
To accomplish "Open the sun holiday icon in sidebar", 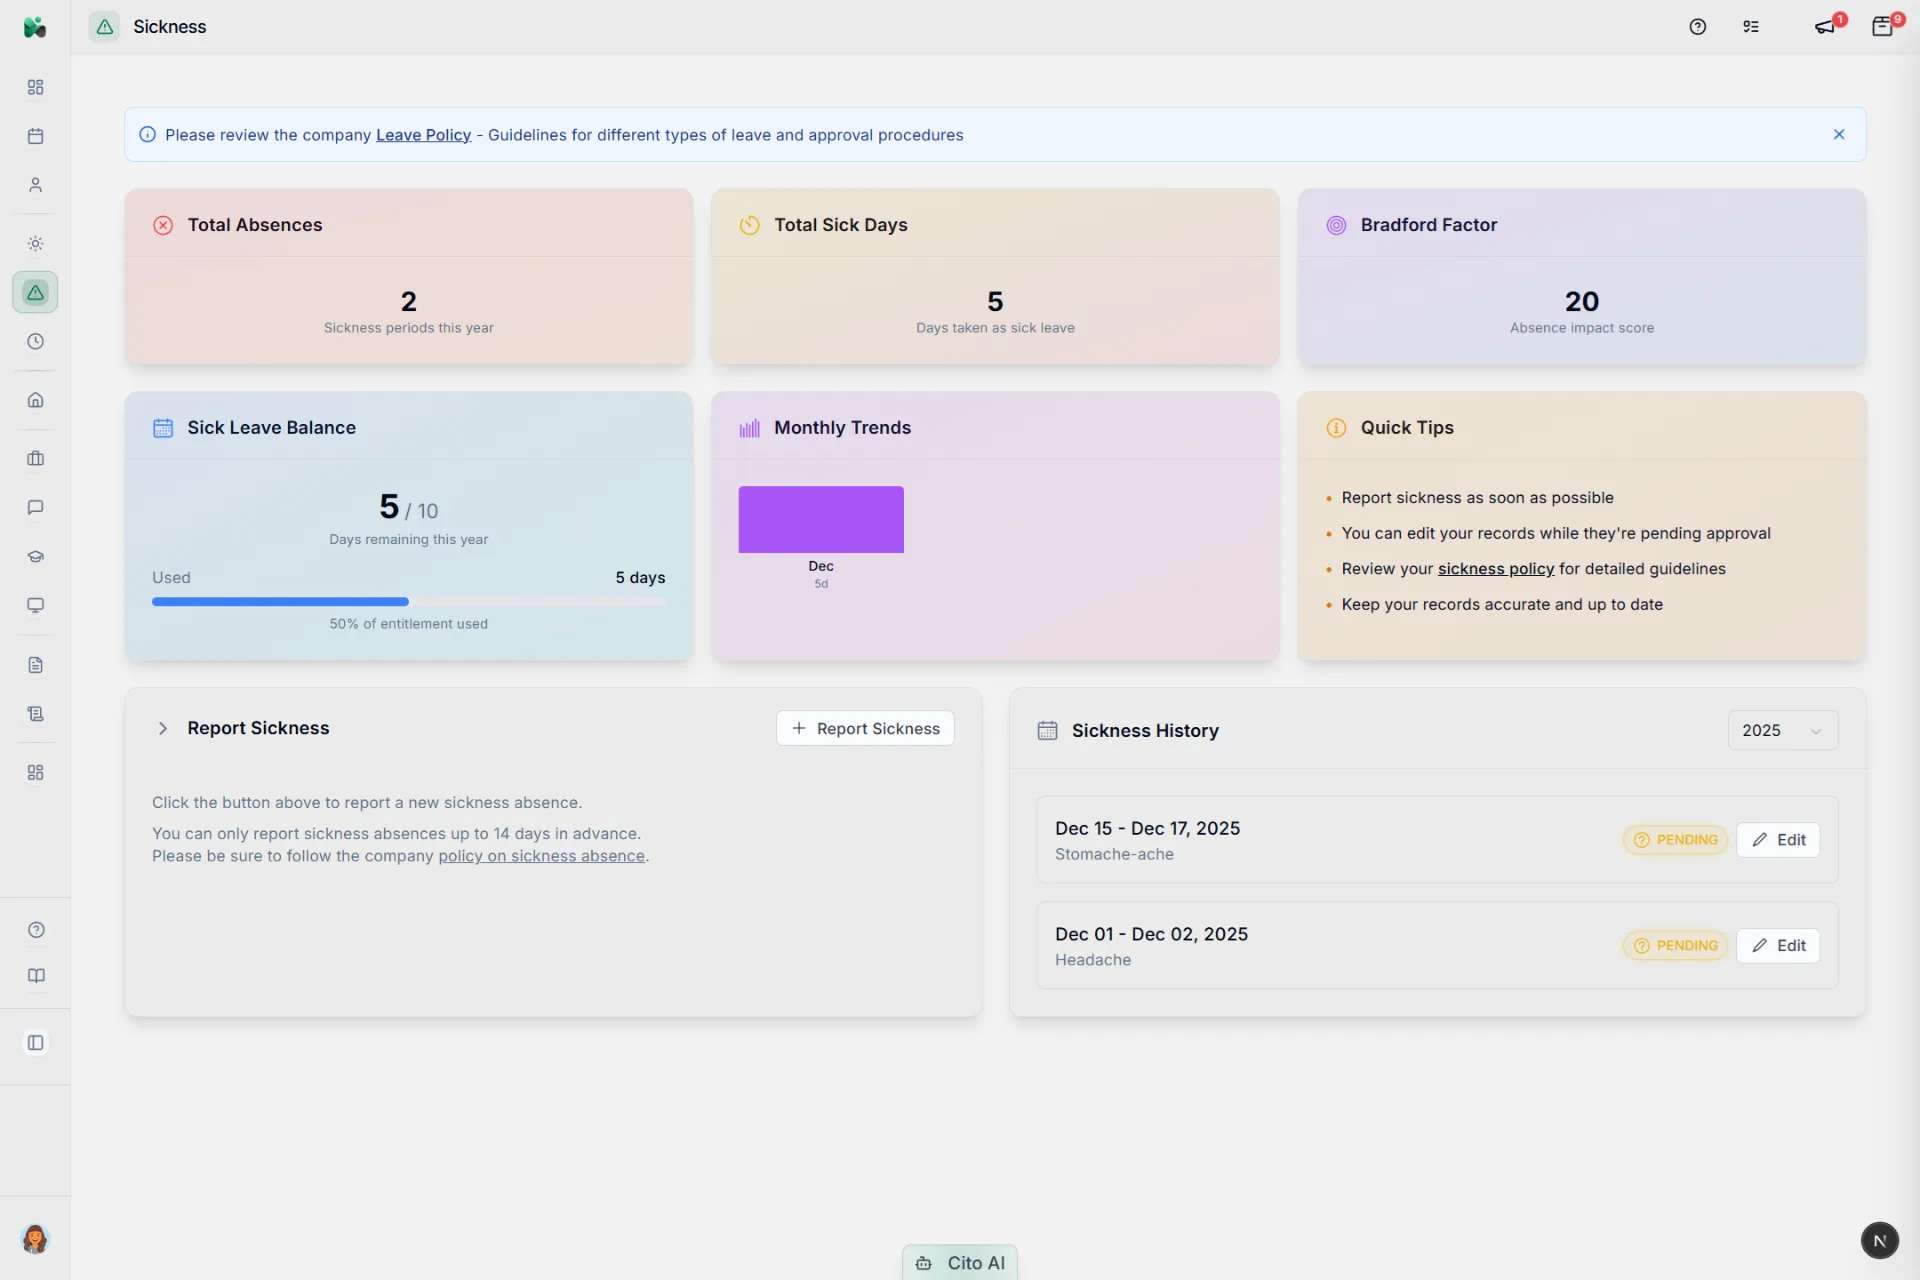I will coord(35,244).
